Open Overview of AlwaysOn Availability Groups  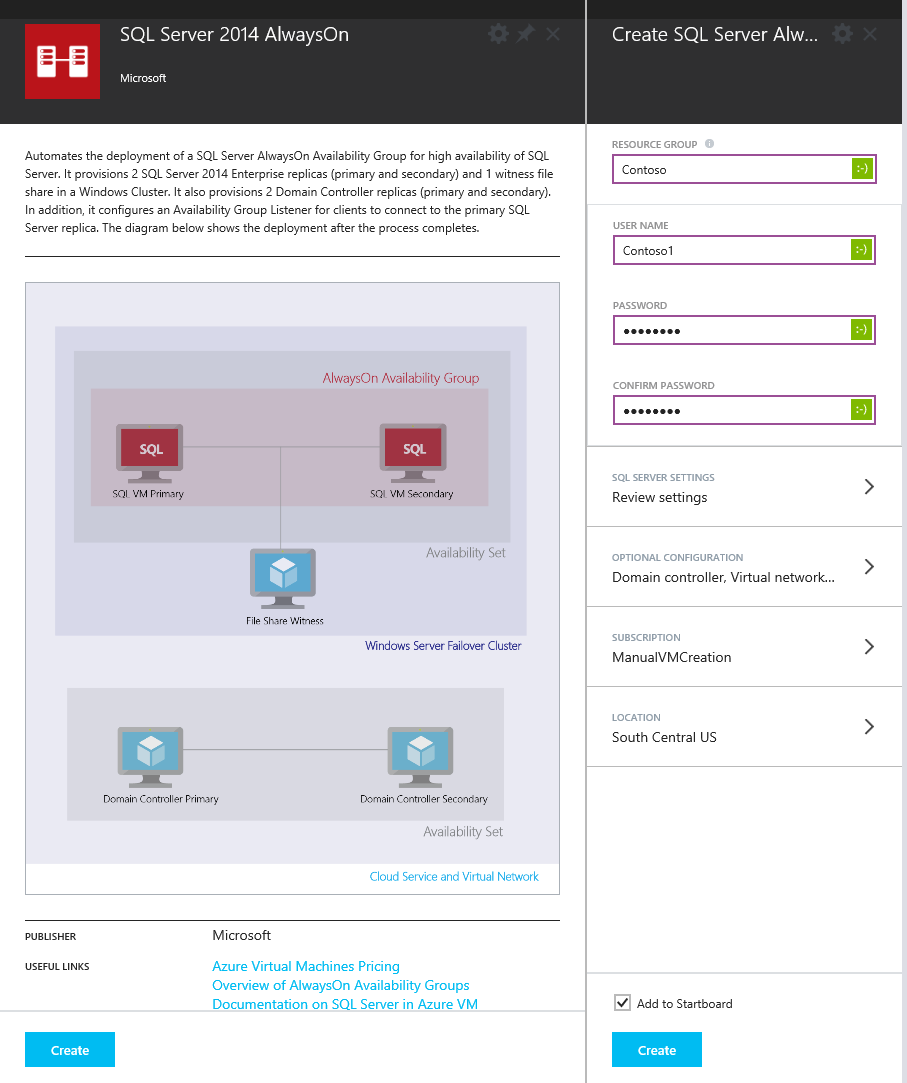click(340, 985)
